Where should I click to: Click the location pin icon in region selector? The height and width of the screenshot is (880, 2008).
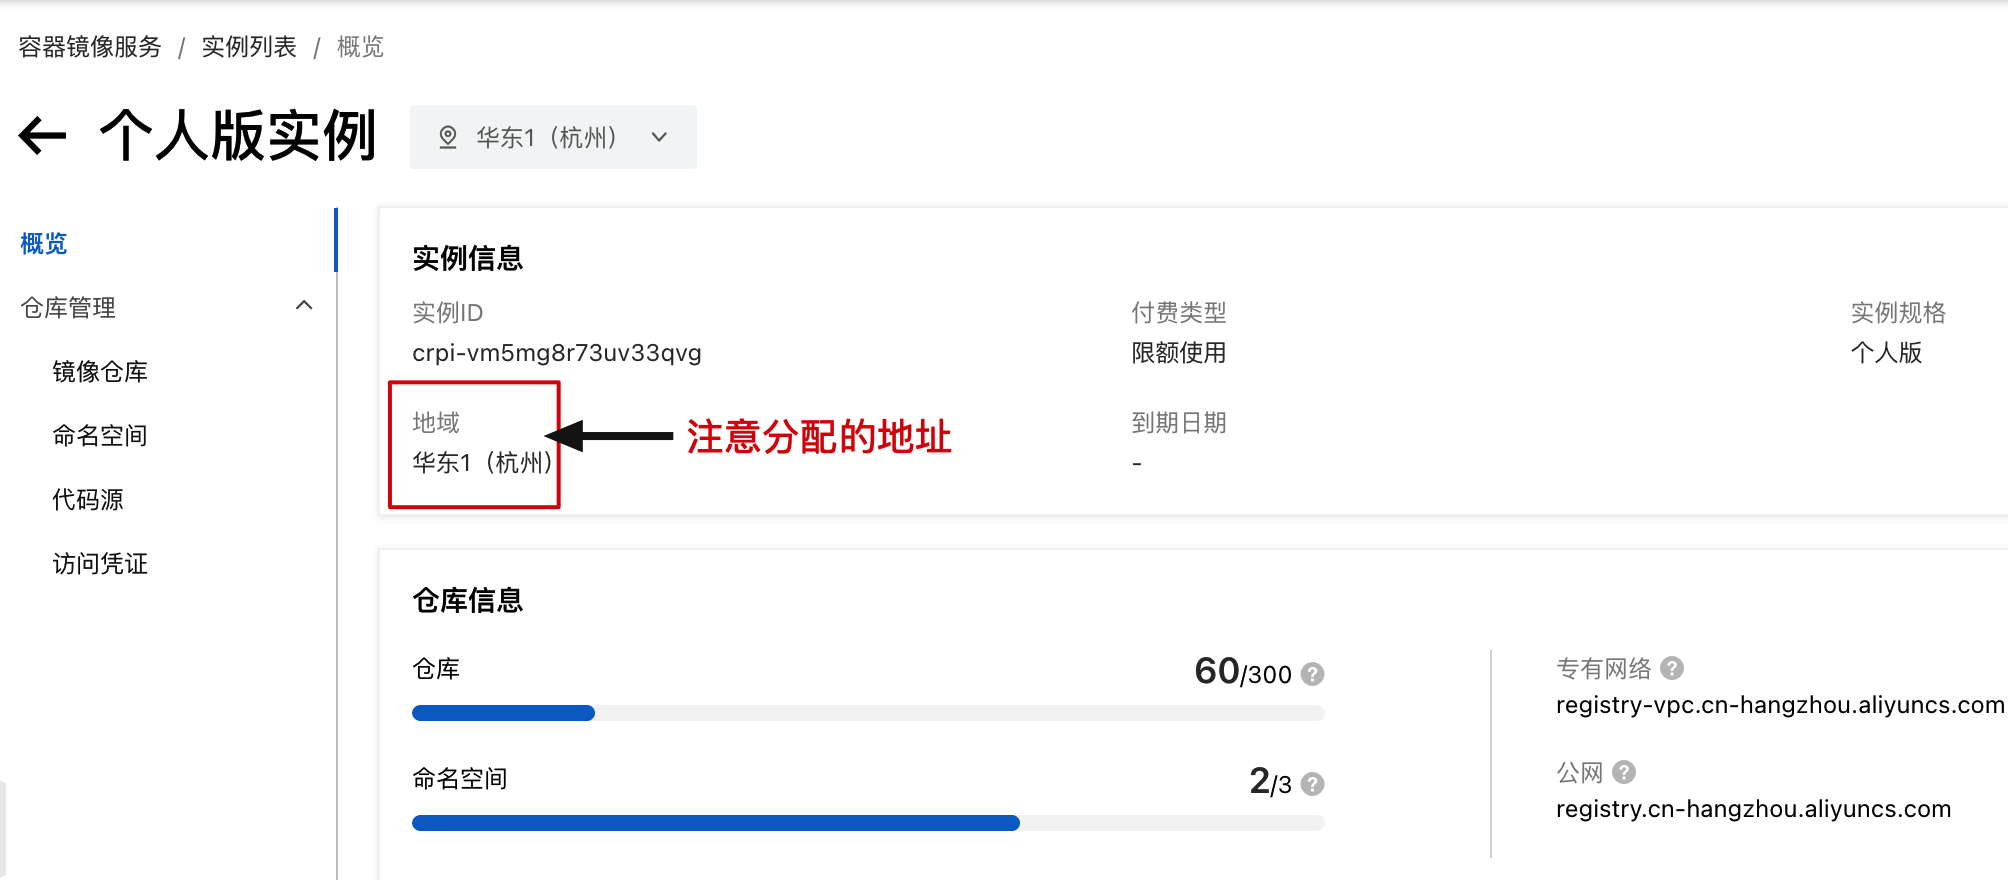[448, 137]
